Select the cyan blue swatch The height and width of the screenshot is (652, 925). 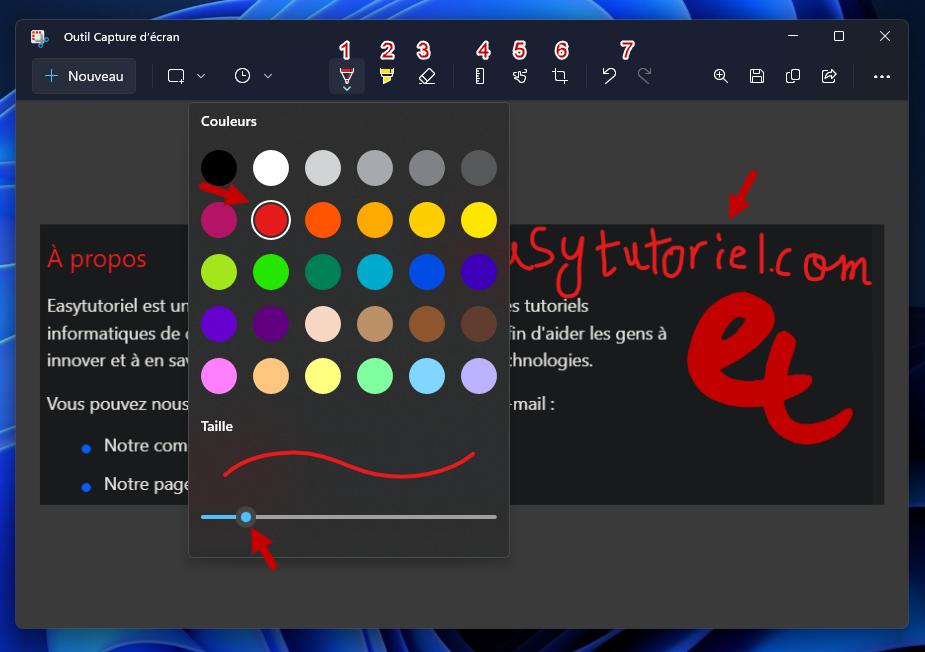(x=375, y=272)
